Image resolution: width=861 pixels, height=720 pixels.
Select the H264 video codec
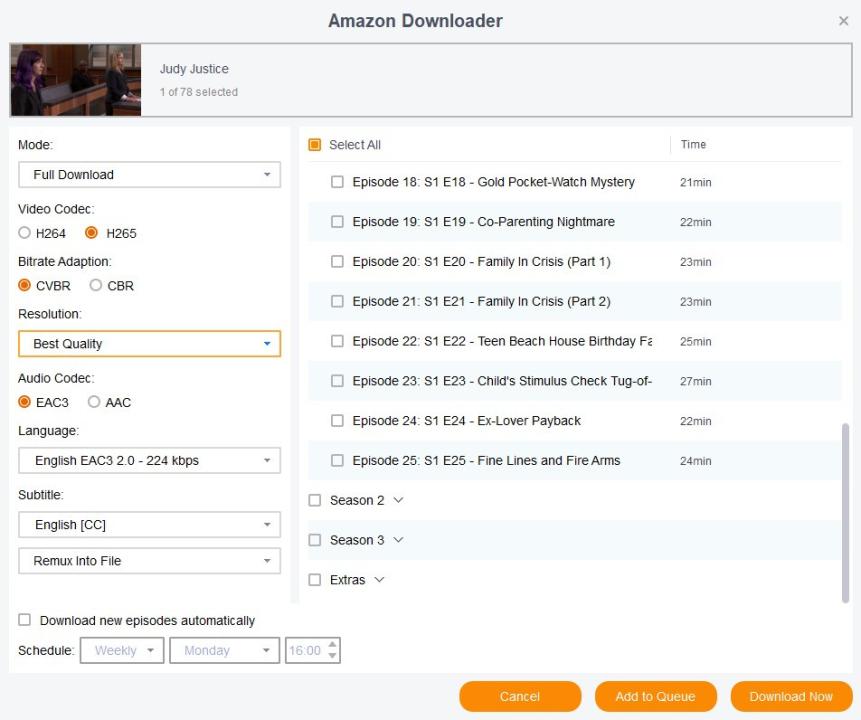[25, 234]
